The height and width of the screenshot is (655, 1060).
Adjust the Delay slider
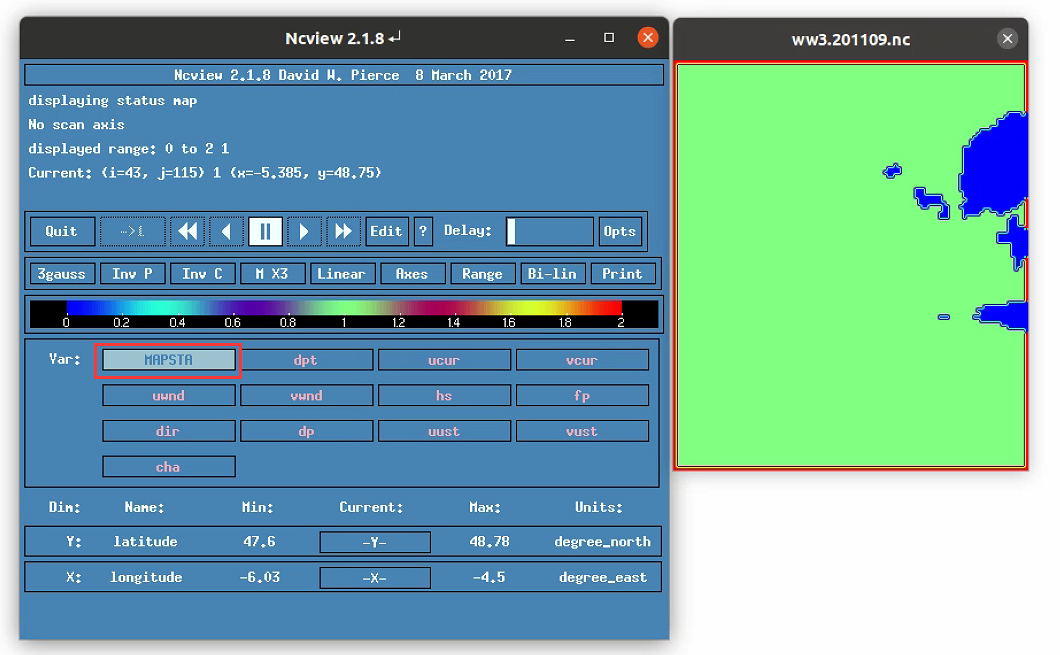[x=550, y=231]
